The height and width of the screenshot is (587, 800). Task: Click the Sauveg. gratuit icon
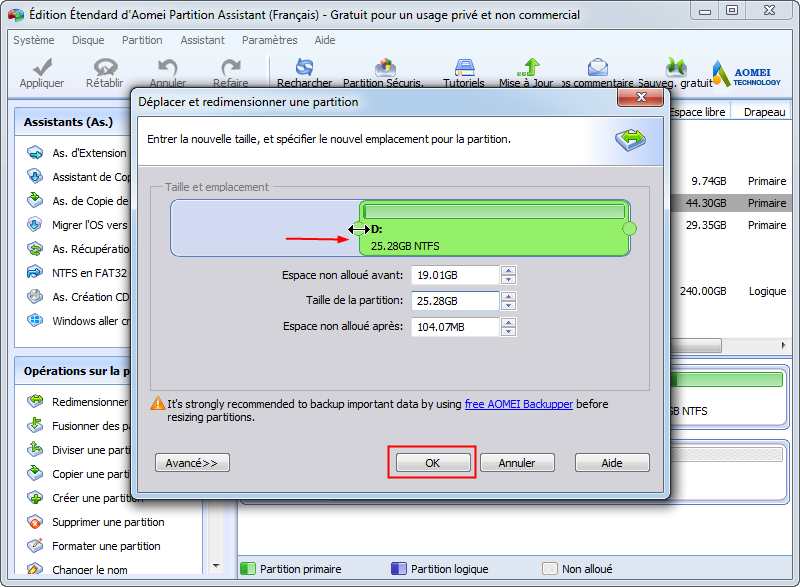click(676, 67)
